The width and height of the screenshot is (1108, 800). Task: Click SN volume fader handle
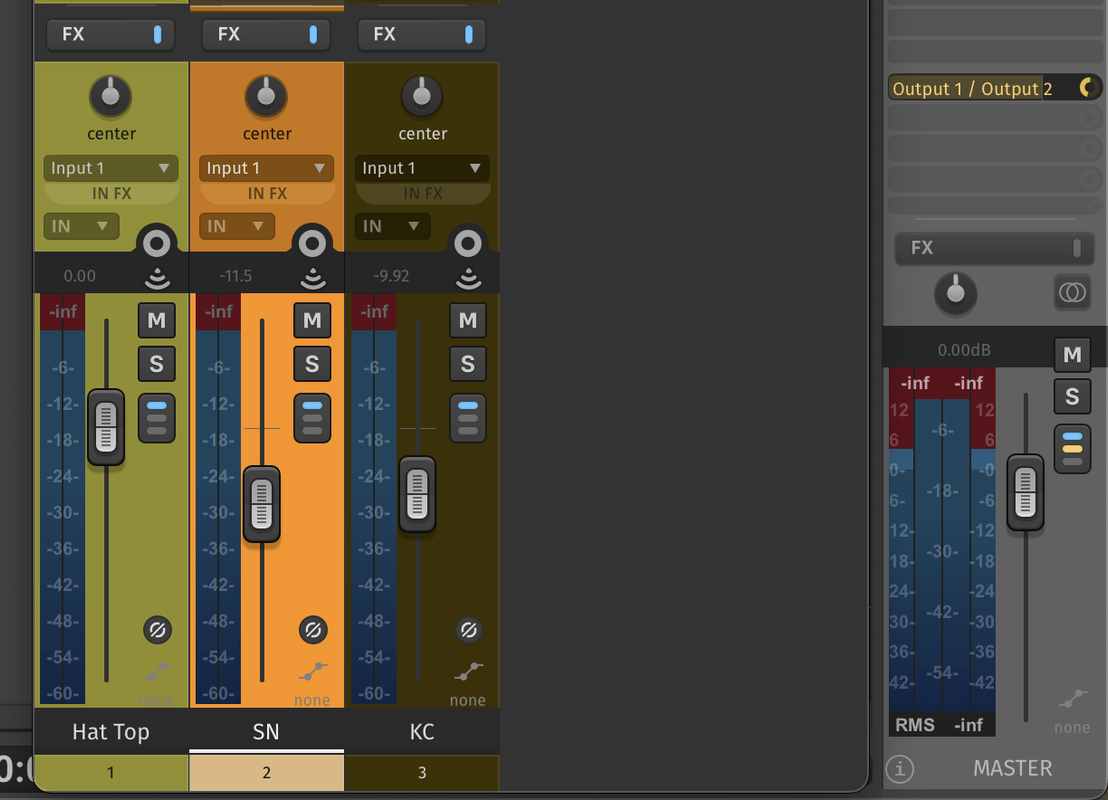point(261,504)
